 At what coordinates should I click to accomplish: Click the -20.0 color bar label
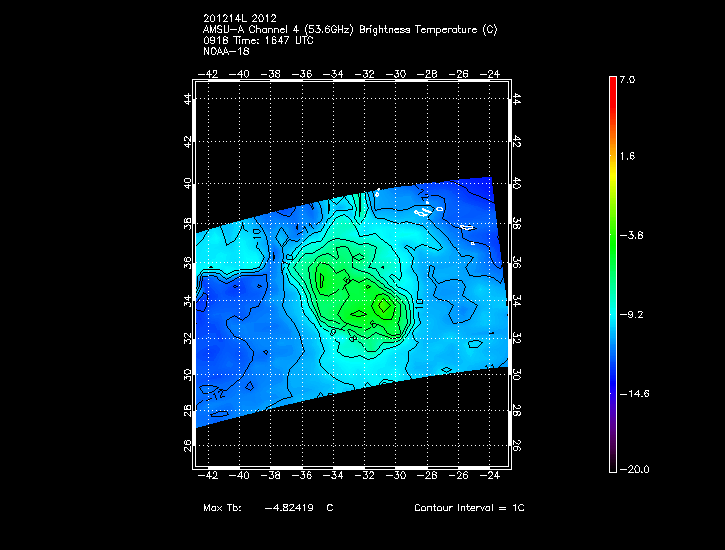tap(635, 469)
